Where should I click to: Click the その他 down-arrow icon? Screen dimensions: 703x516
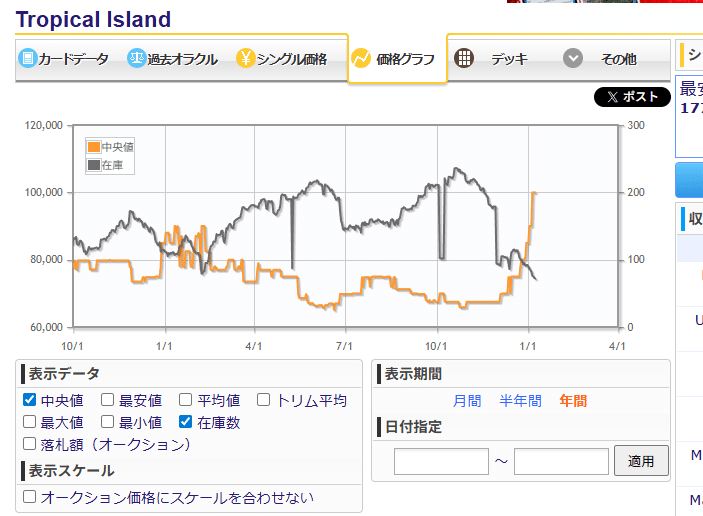573,58
